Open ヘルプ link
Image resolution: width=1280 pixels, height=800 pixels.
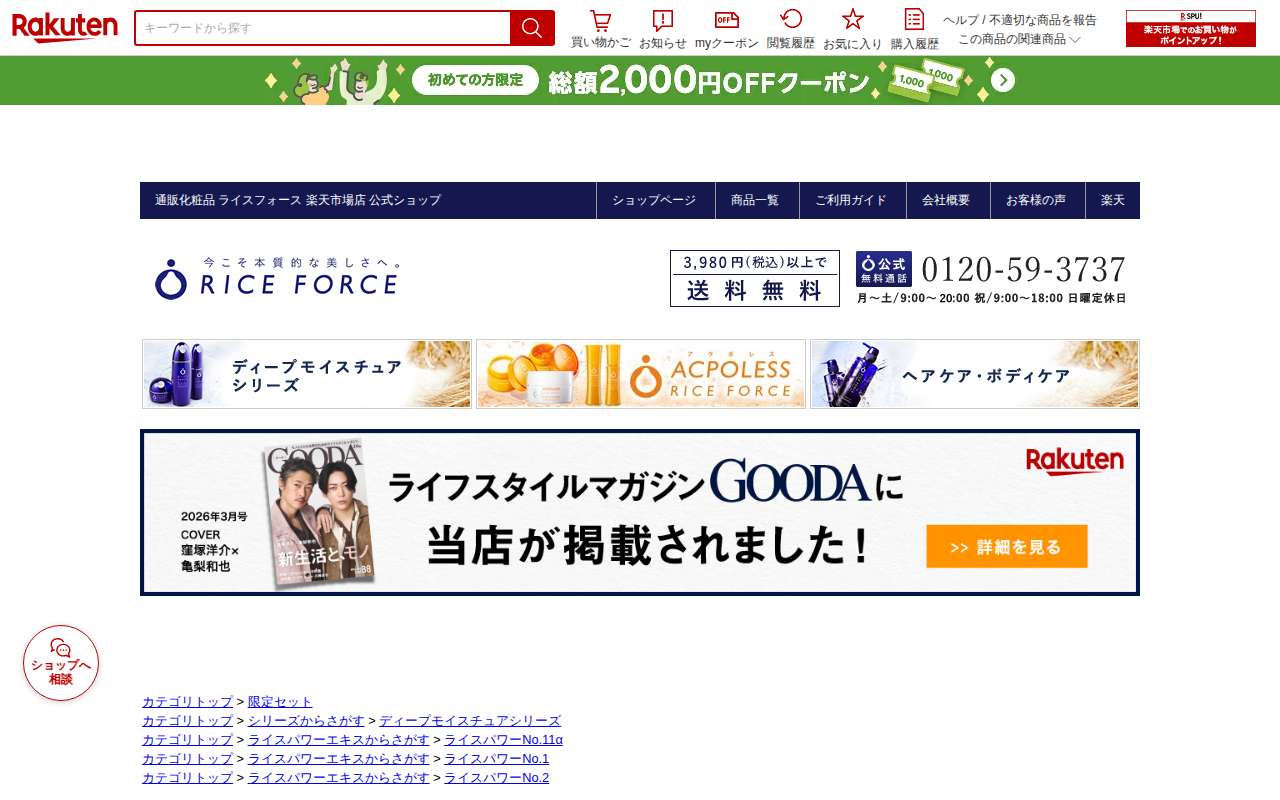coord(961,20)
